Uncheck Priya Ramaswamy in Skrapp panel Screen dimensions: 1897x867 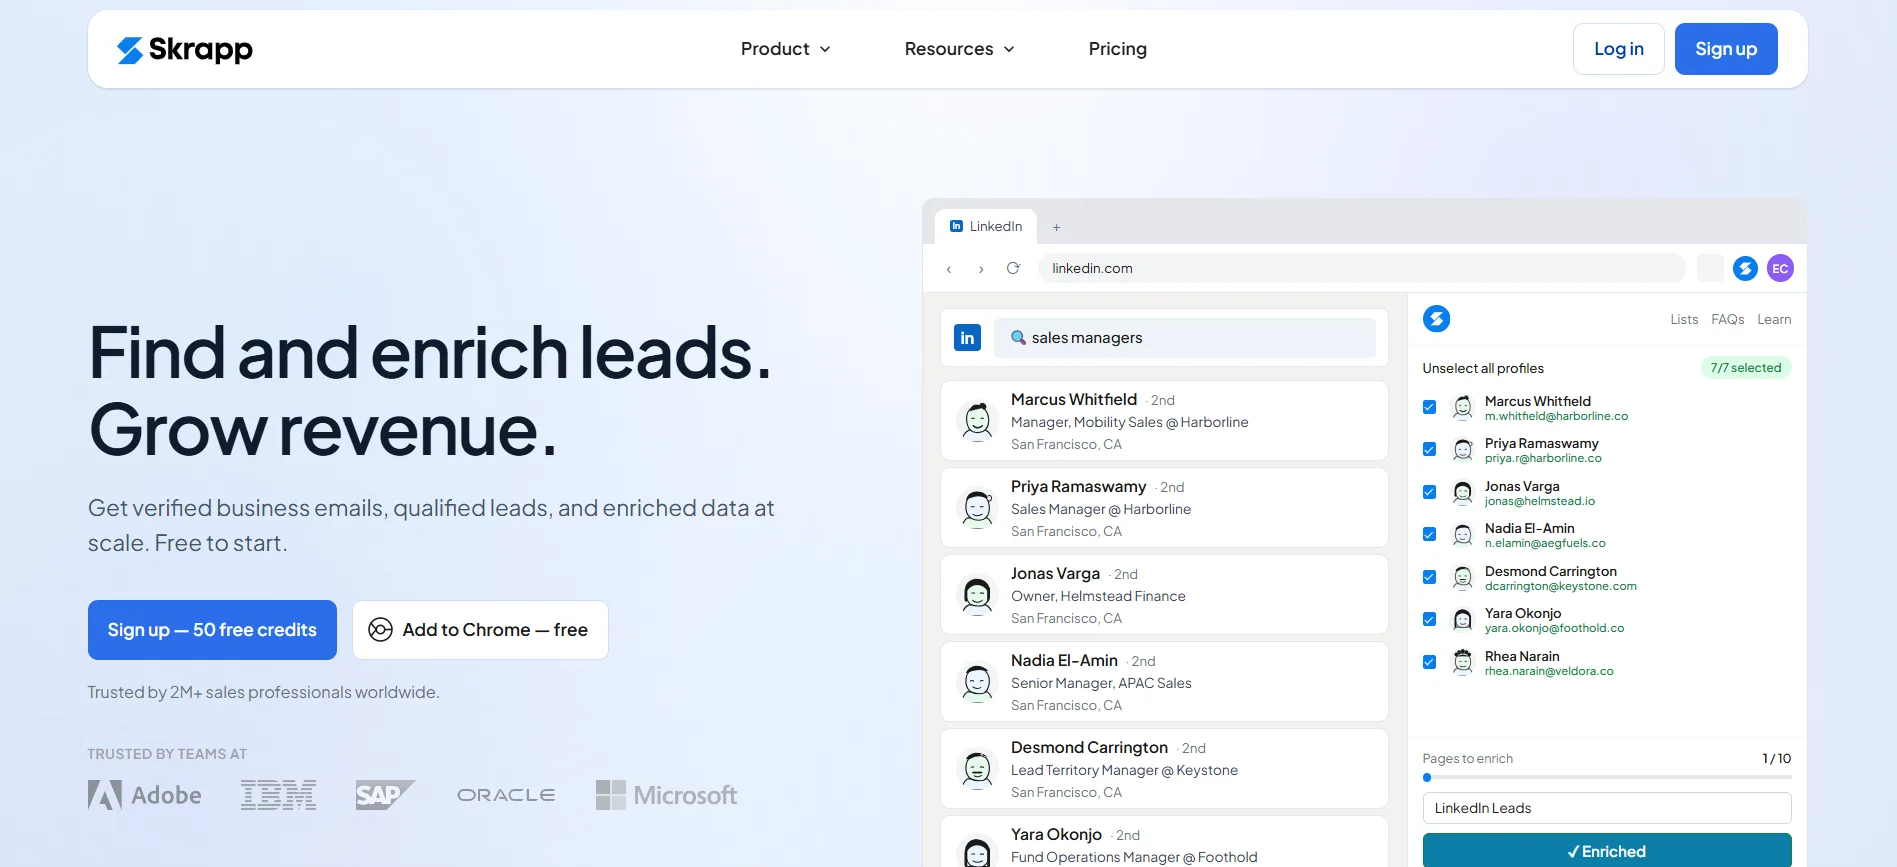tap(1429, 449)
